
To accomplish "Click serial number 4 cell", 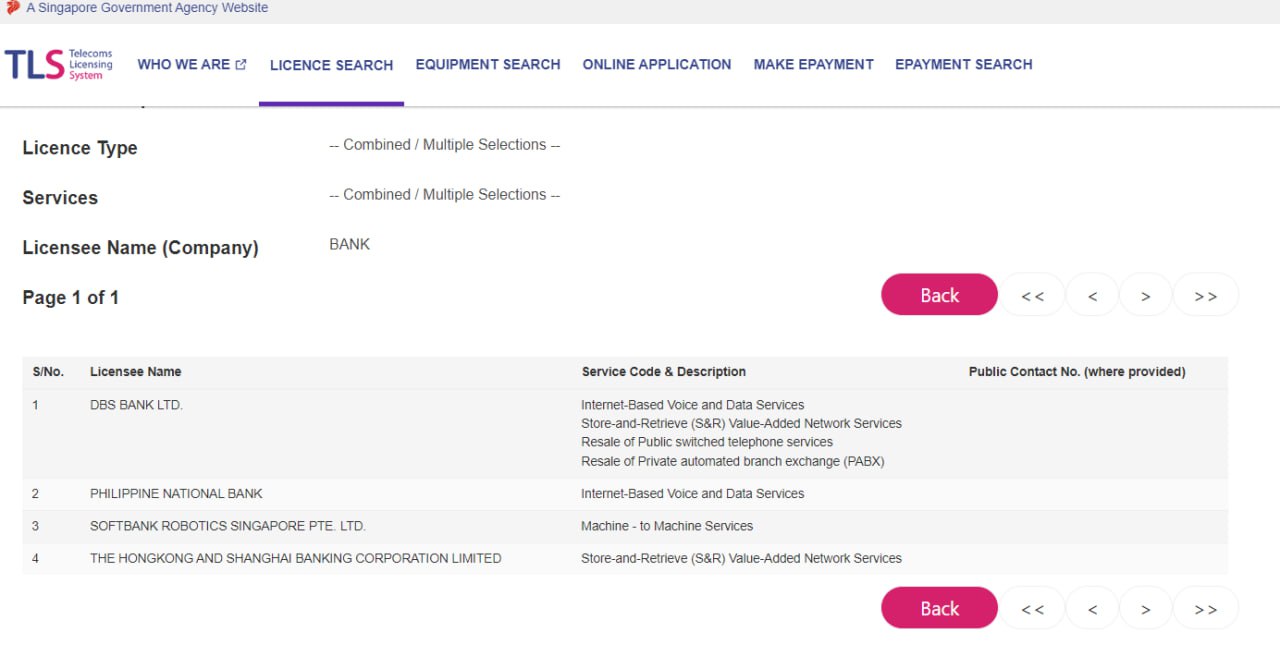I will click(x=35, y=558).
